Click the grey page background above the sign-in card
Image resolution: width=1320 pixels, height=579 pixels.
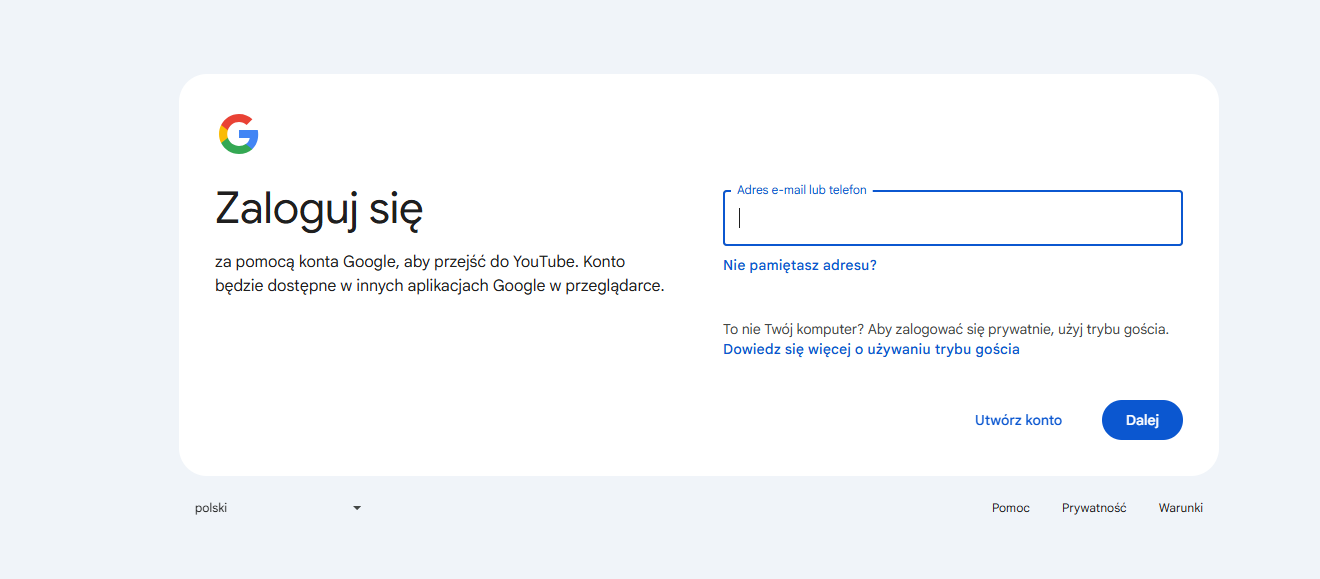(660, 36)
